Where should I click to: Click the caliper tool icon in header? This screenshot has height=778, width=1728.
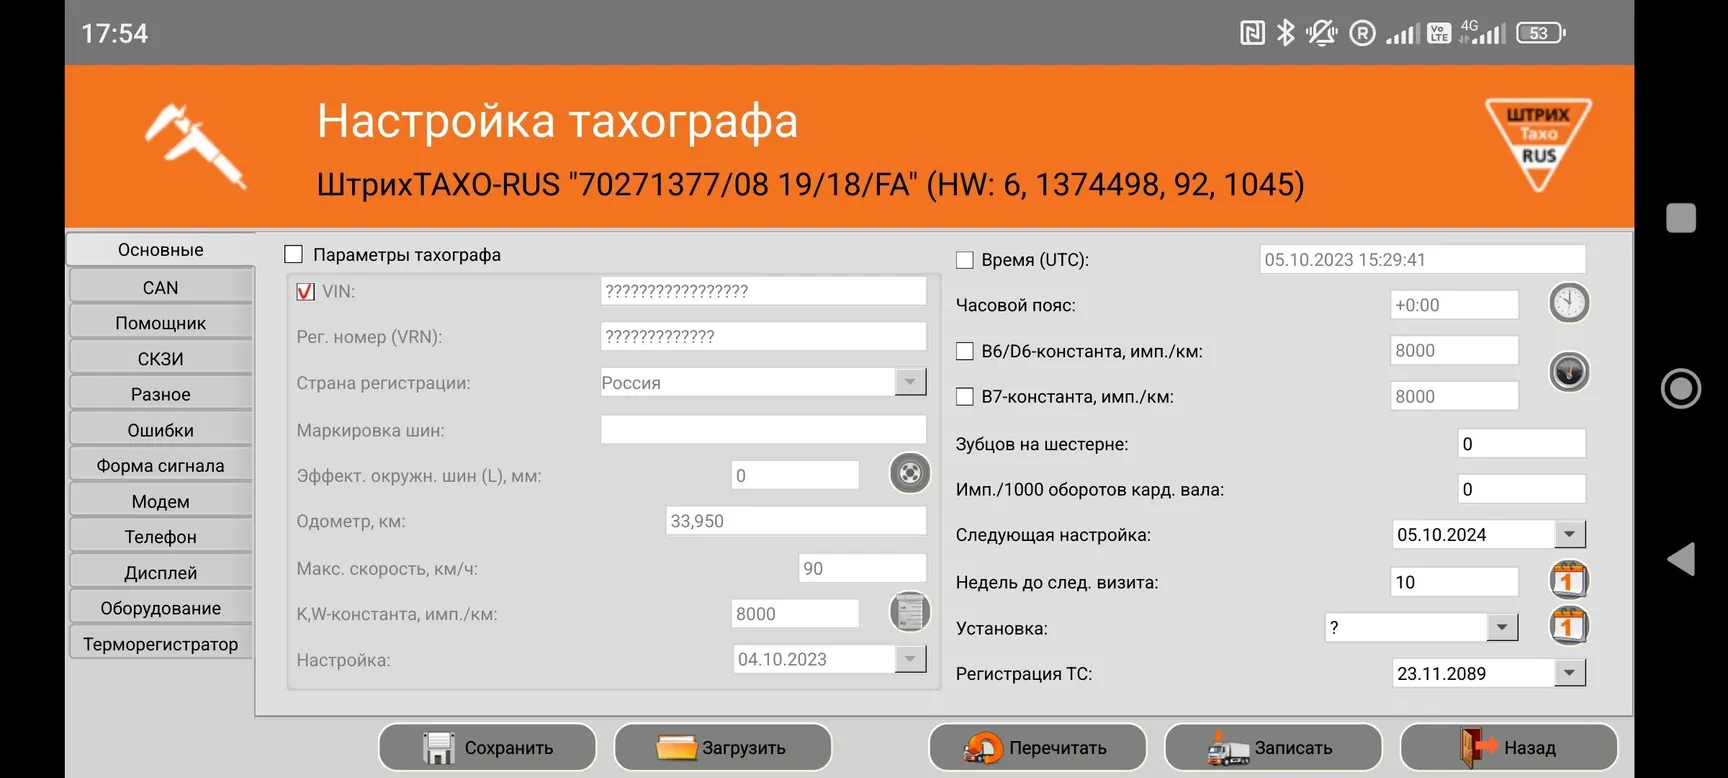coord(195,145)
